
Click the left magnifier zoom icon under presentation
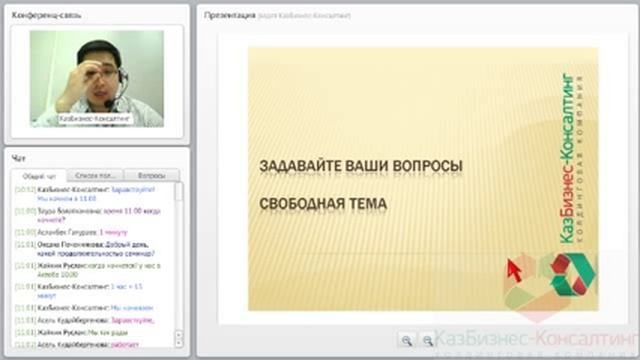tap(407, 340)
